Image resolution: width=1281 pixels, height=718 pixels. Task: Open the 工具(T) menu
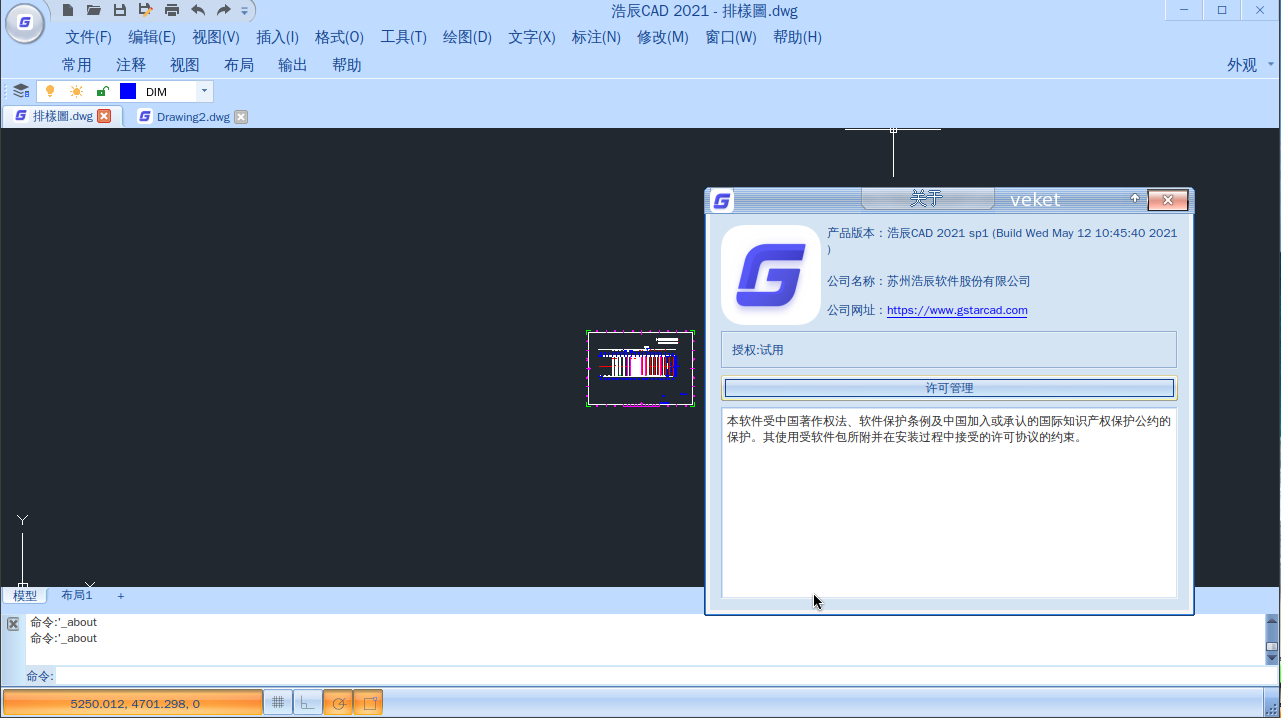coord(403,37)
